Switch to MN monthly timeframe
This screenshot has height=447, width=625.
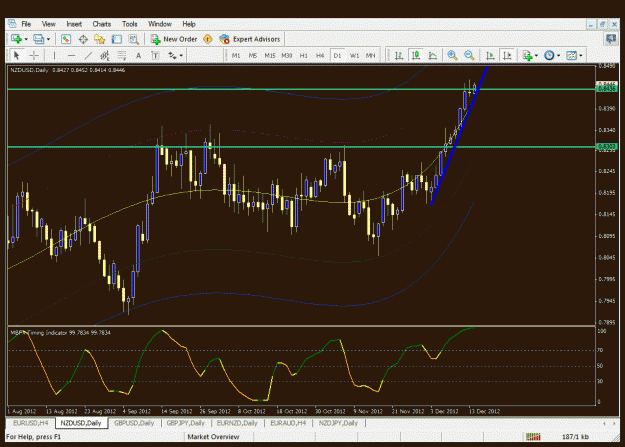click(371, 55)
